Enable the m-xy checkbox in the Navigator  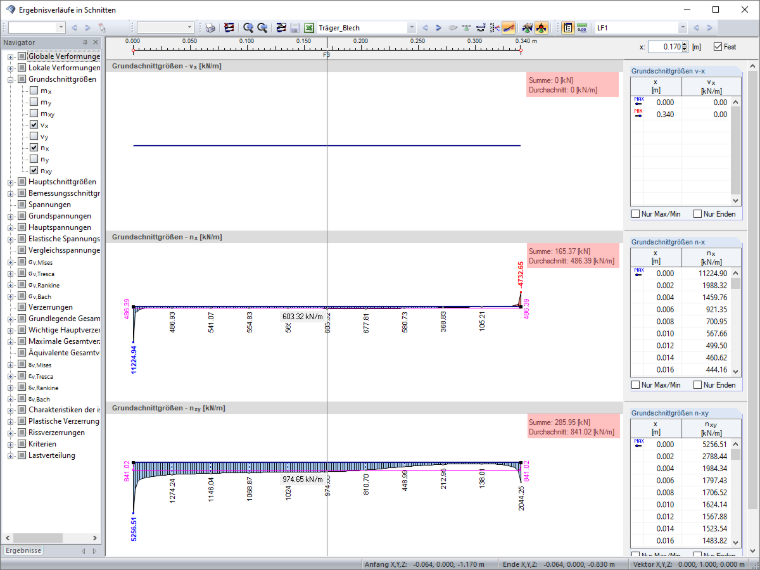(x=34, y=113)
